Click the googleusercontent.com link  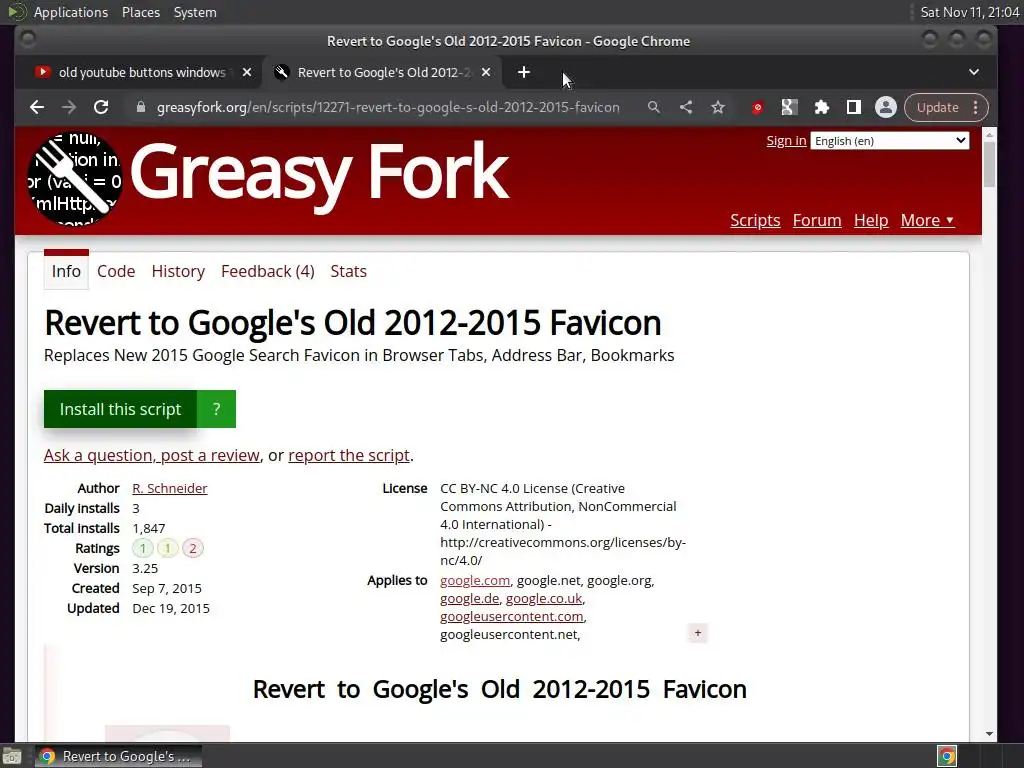(512, 616)
